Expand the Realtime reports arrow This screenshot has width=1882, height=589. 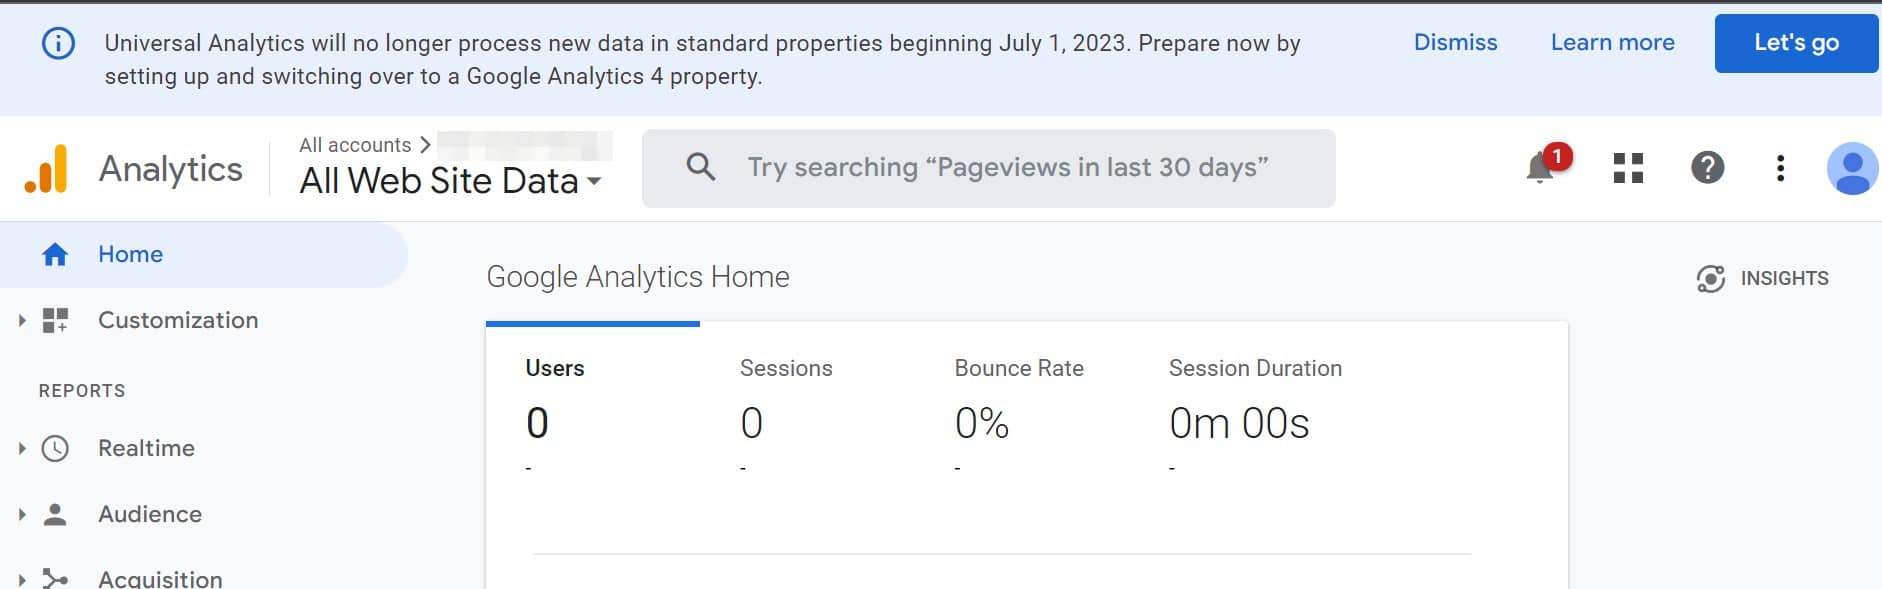(x=22, y=449)
